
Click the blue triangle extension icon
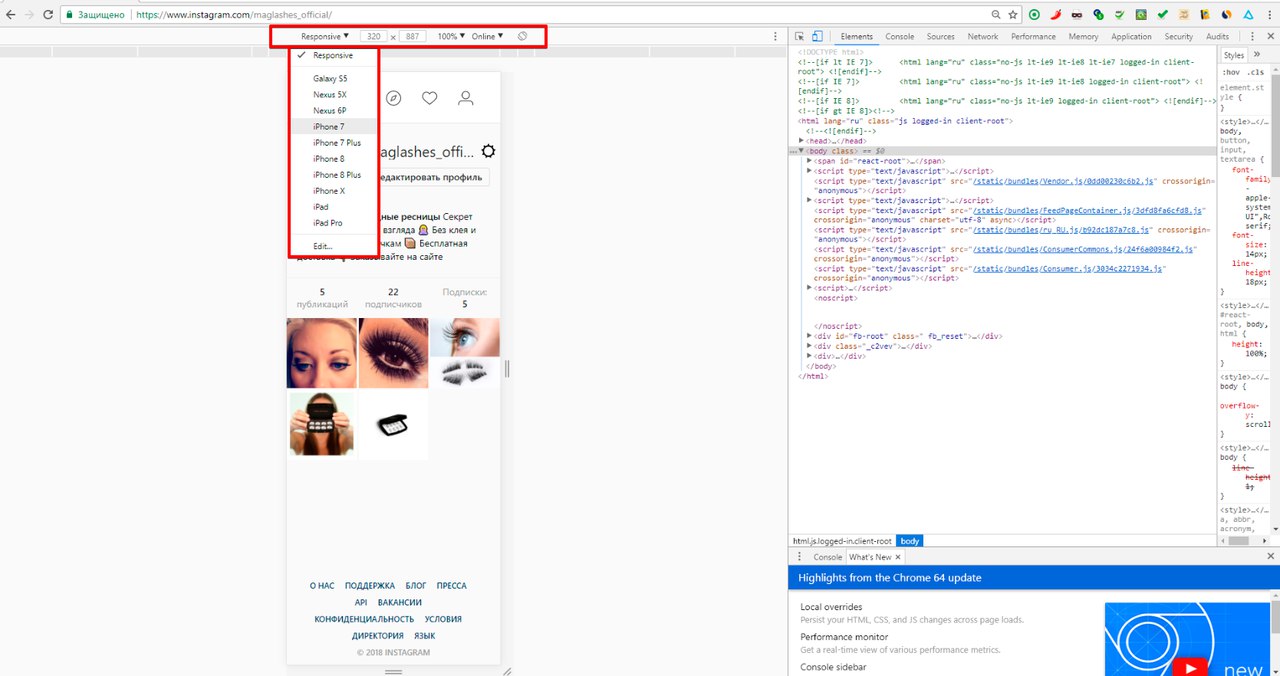(1248, 15)
